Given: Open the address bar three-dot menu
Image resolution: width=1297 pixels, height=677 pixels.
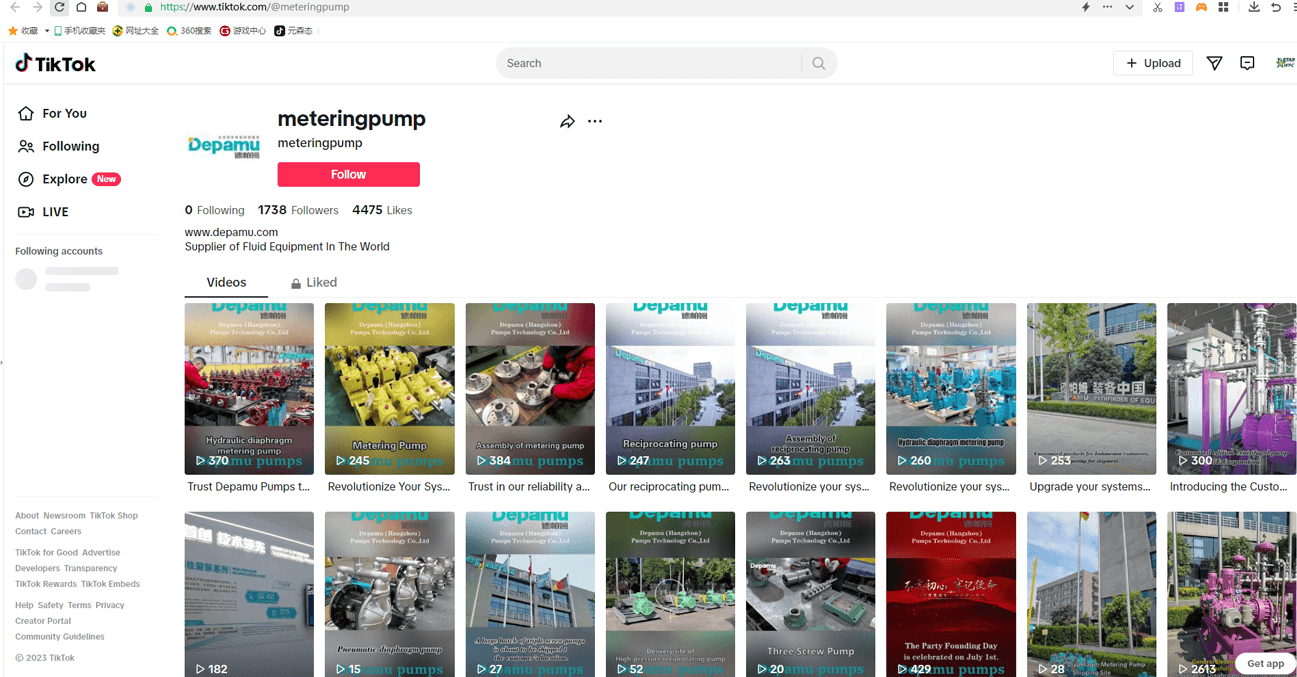Looking at the screenshot, I should [x=1107, y=7].
